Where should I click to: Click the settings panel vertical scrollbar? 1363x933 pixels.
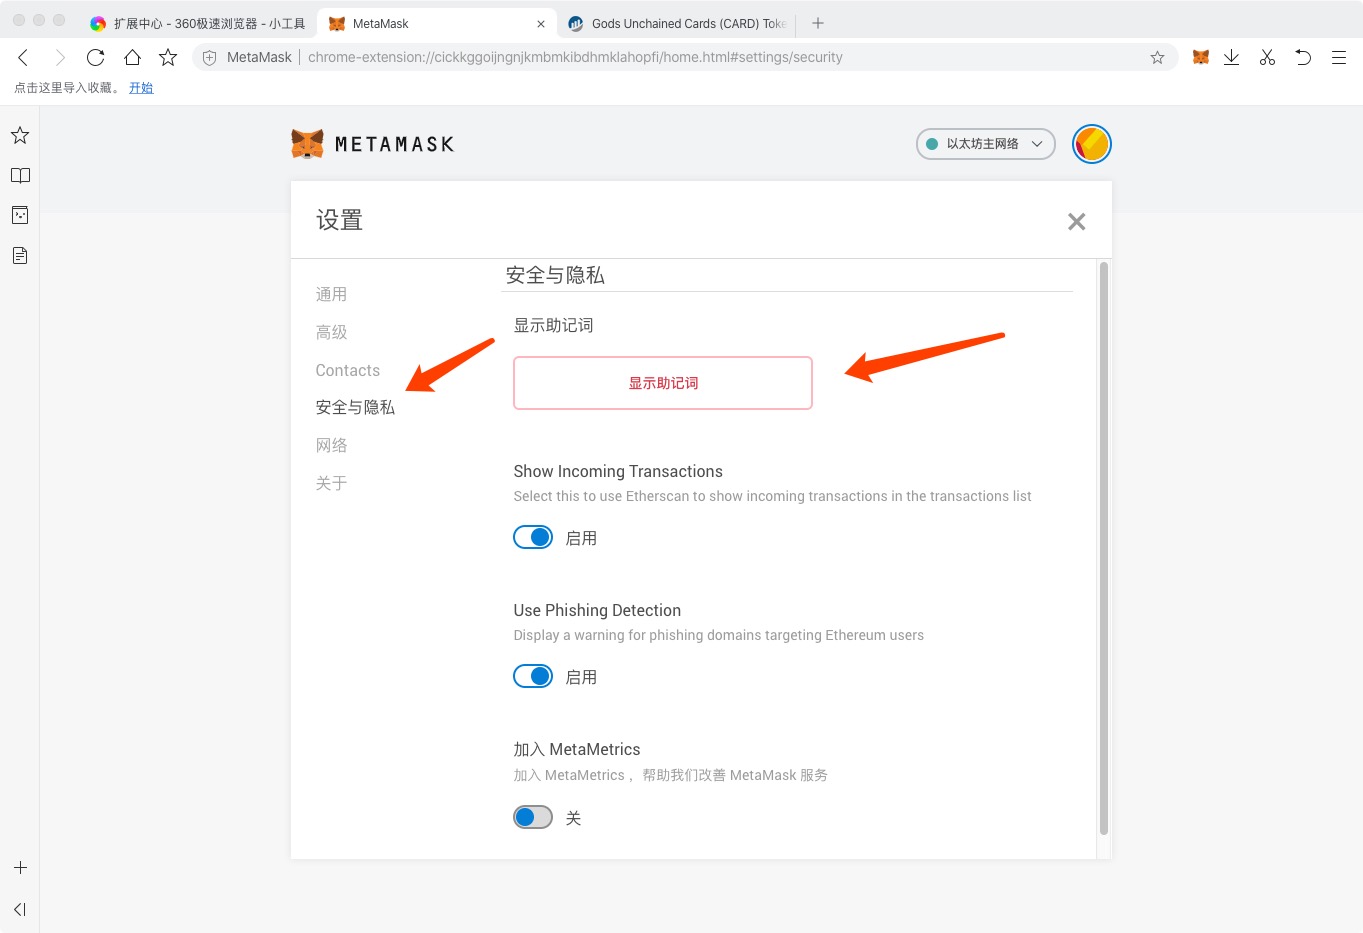coord(1104,548)
